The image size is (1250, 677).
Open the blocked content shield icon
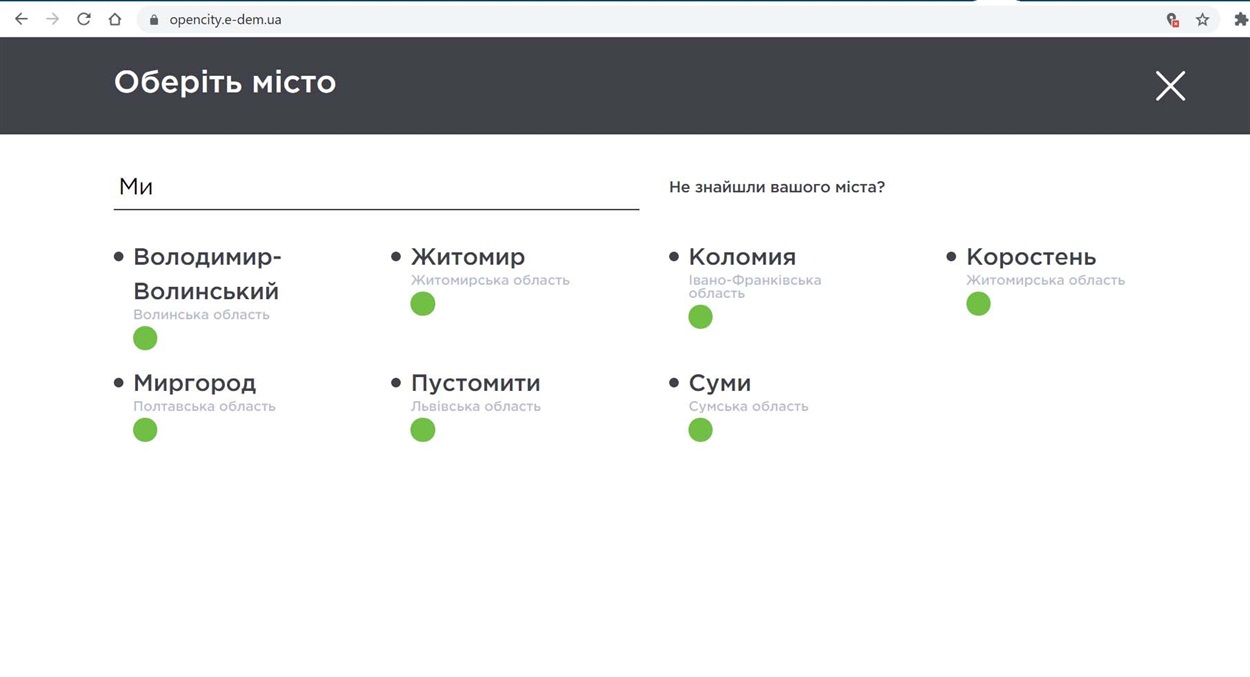pyautogui.click(x=1172, y=19)
